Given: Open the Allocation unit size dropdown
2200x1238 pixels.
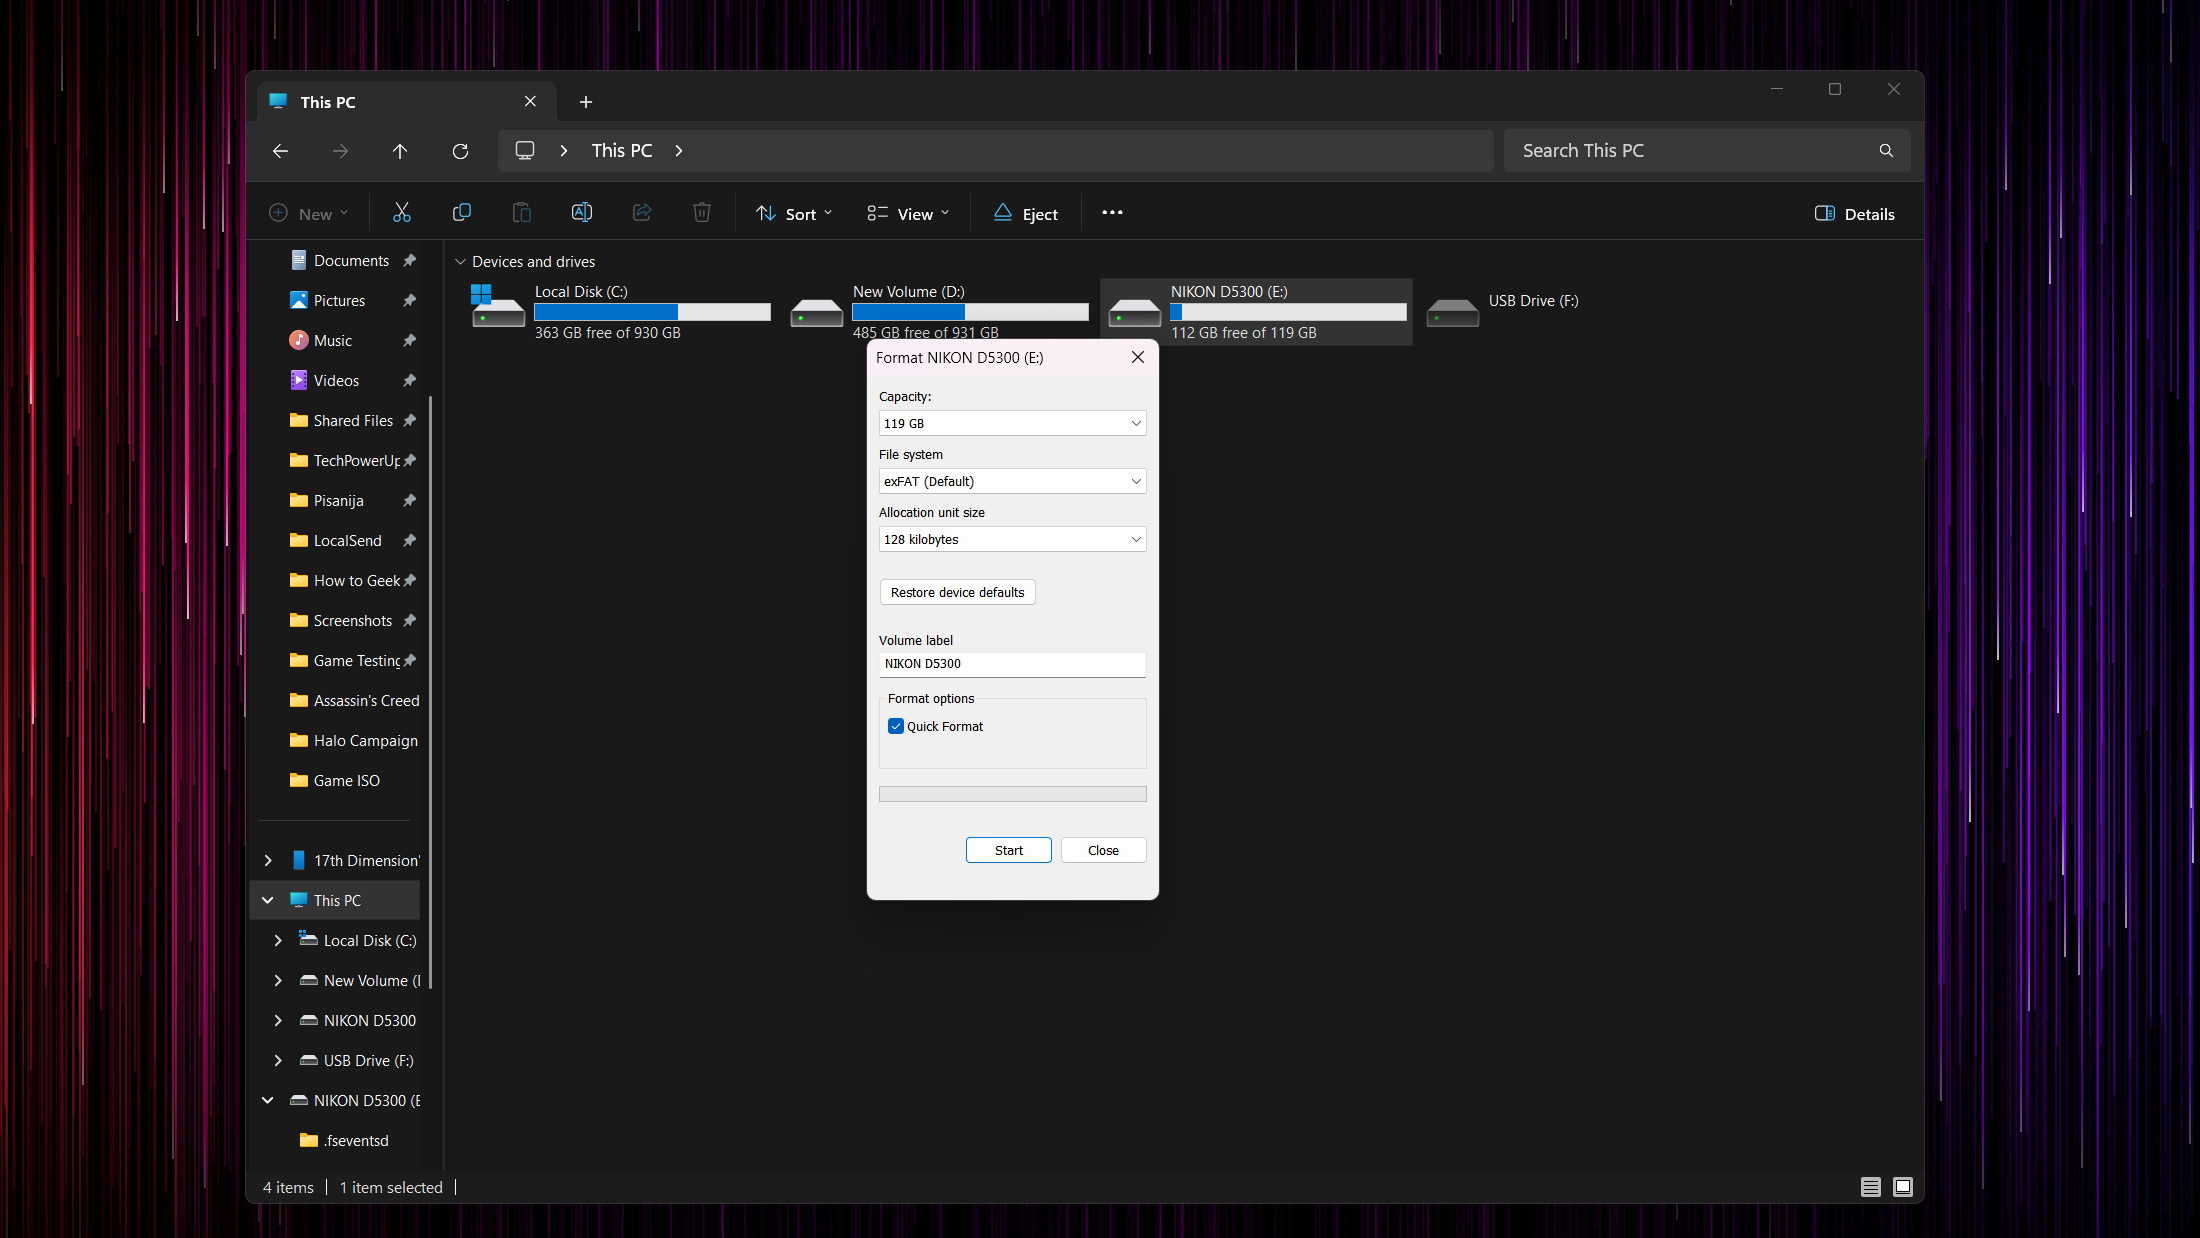Looking at the screenshot, I should [x=1012, y=539].
